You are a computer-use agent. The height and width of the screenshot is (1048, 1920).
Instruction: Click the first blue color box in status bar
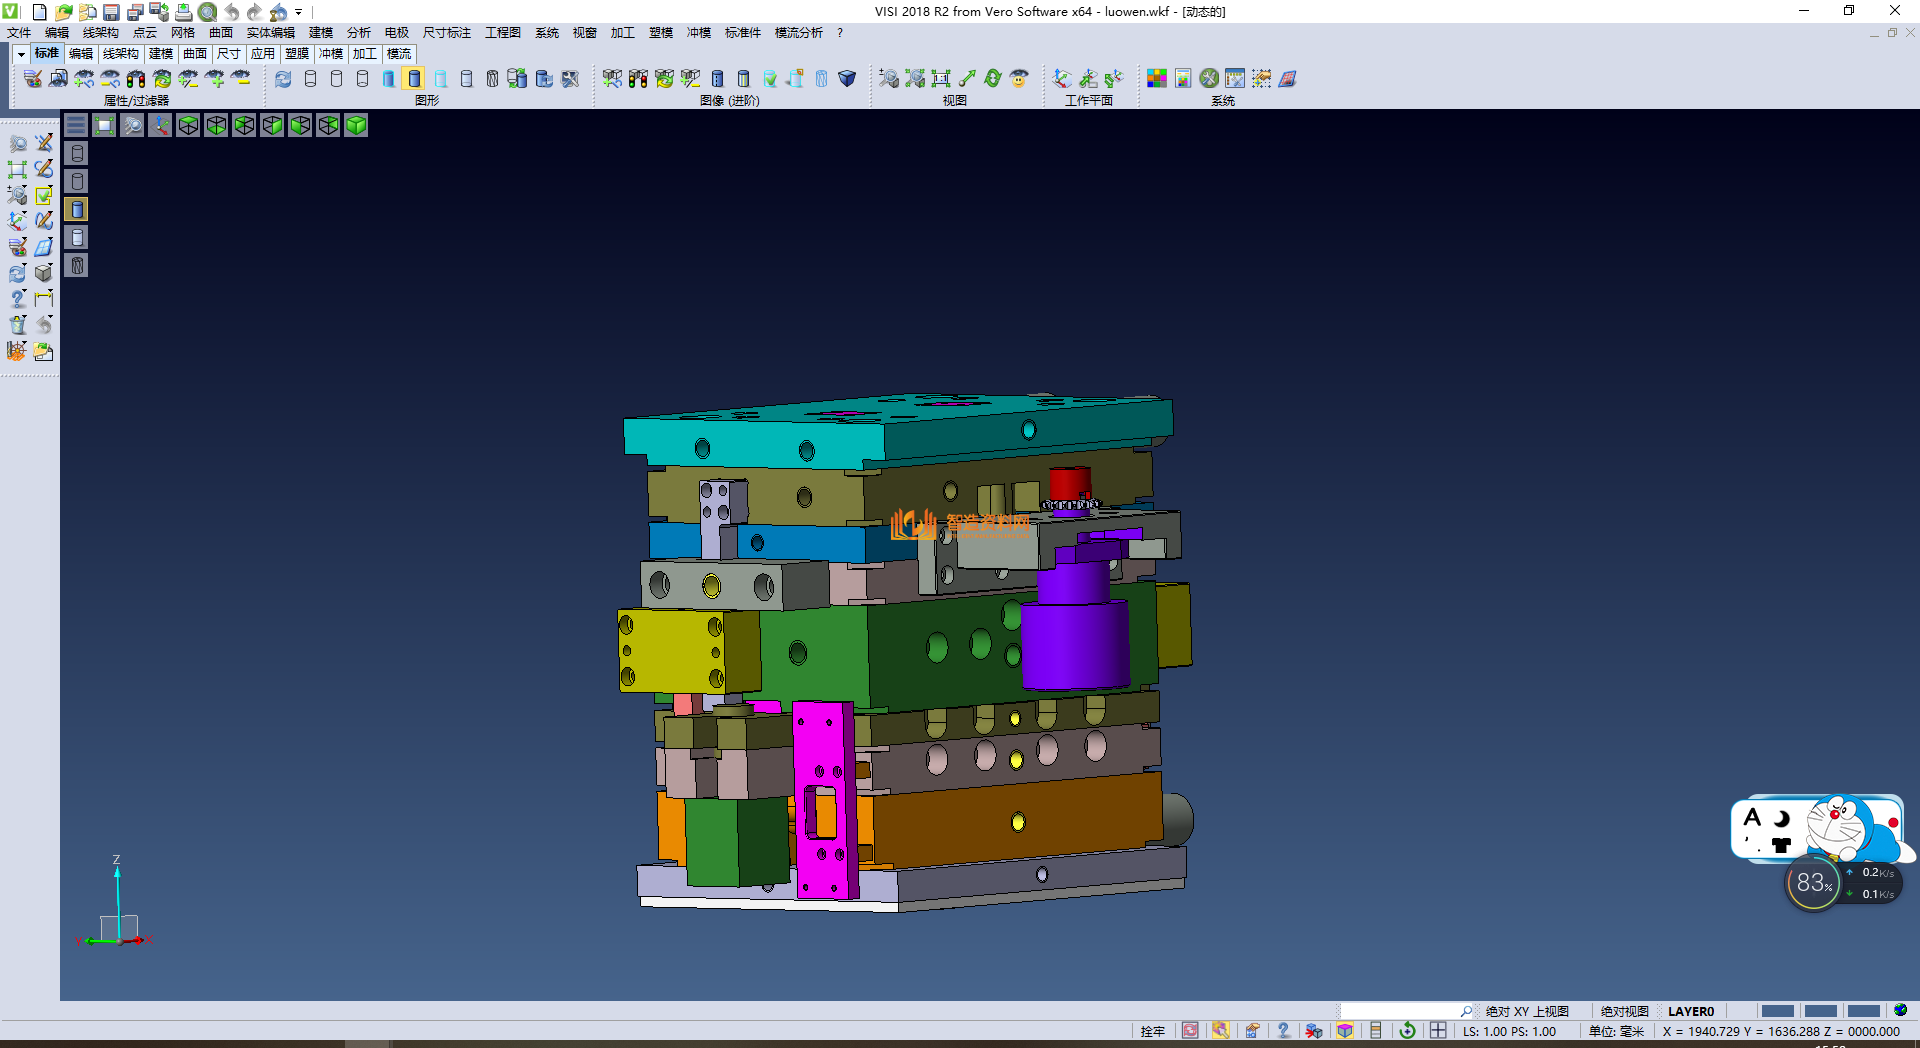click(x=1777, y=1011)
